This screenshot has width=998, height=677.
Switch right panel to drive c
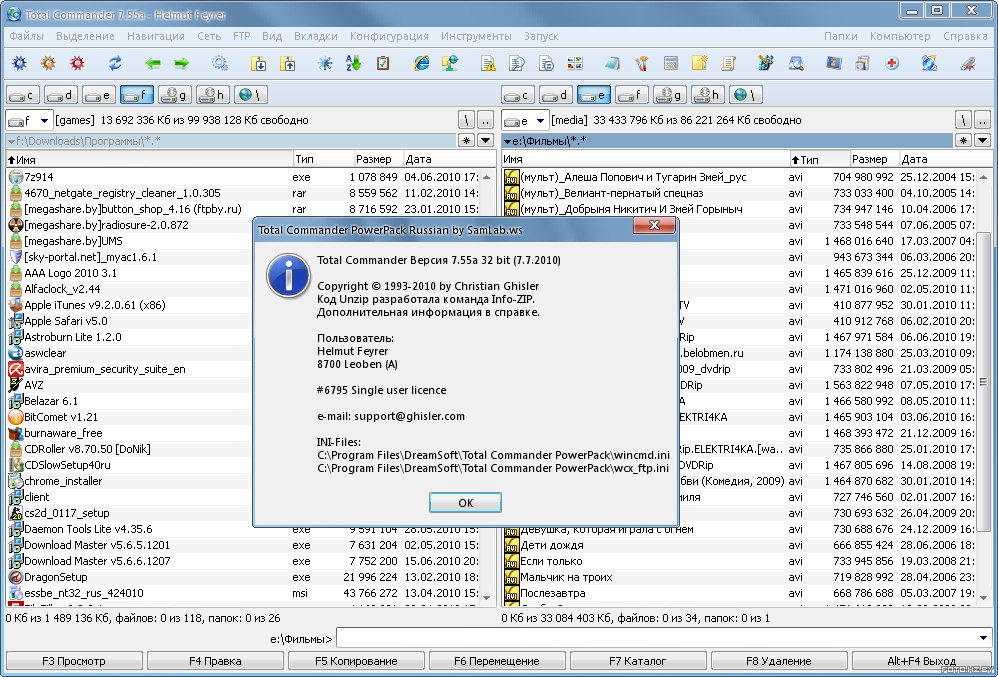pyautogui.click(x=518, y=95)
